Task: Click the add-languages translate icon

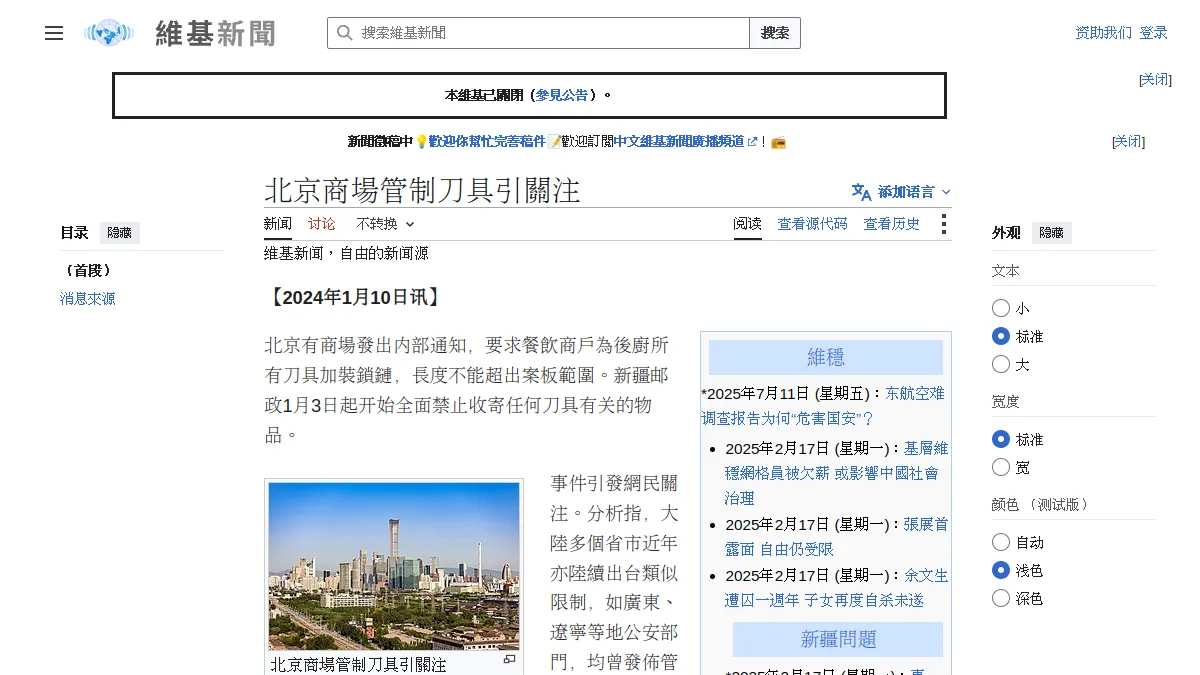Action: (x=861, y=191)
